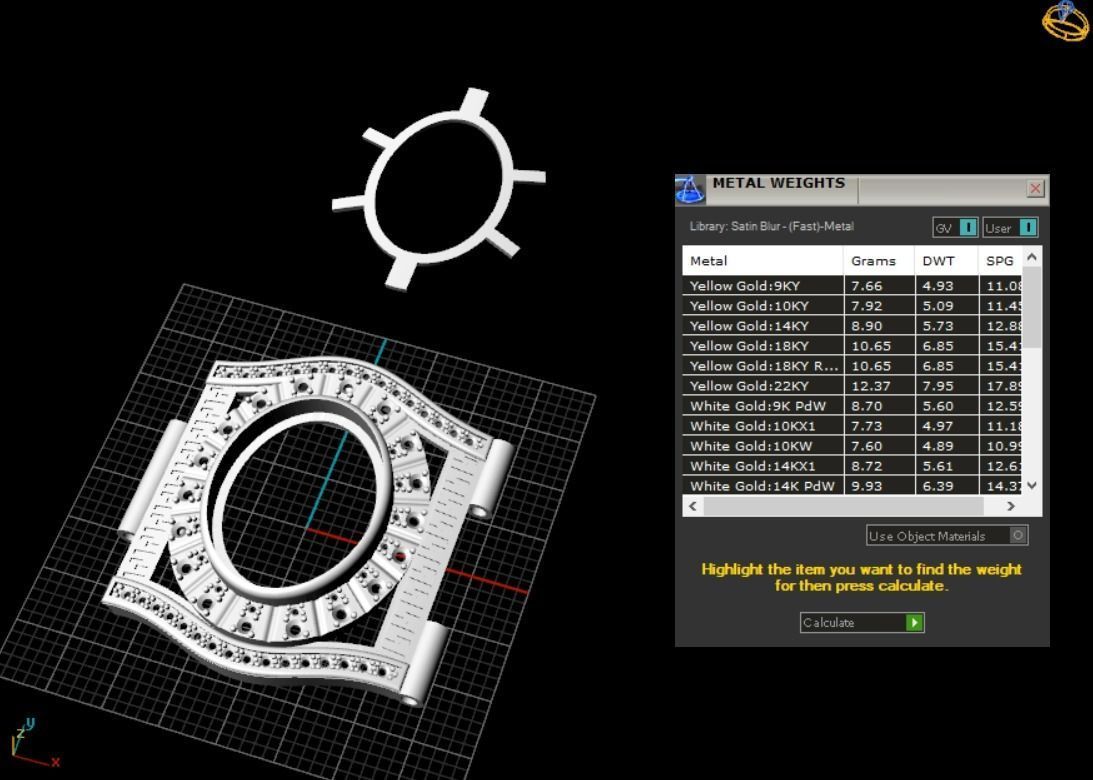The height and width of the screenshot is (780, 1093).
Task: Select the White Gold:14K PdW row
Action: 853,486
